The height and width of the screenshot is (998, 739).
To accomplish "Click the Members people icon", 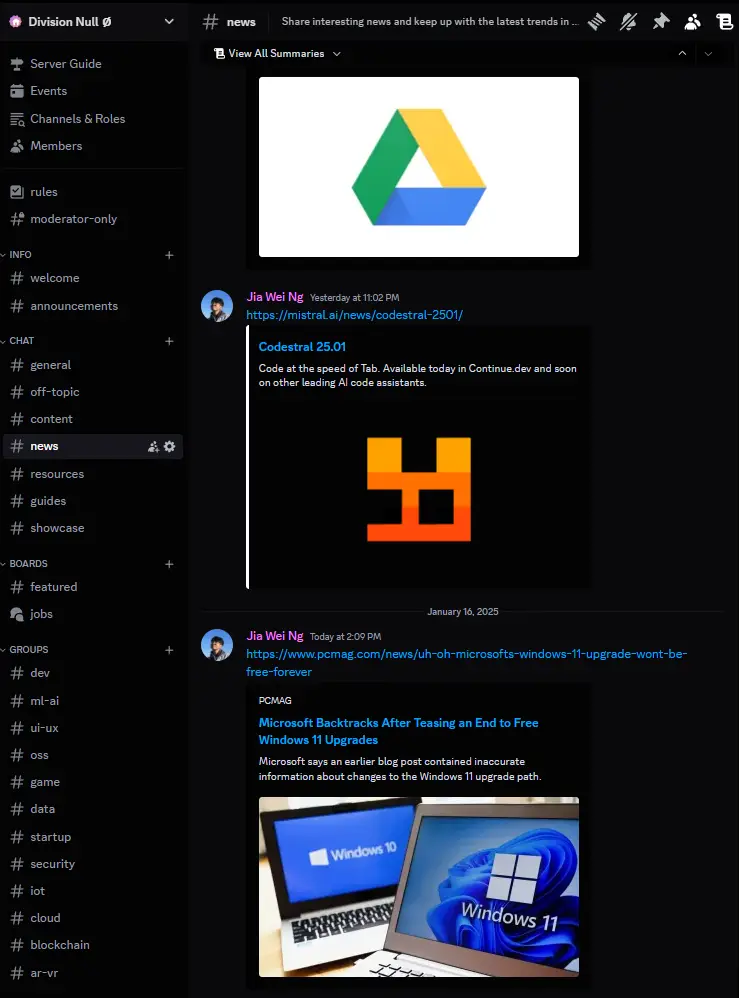I will (x=17, y=146).
